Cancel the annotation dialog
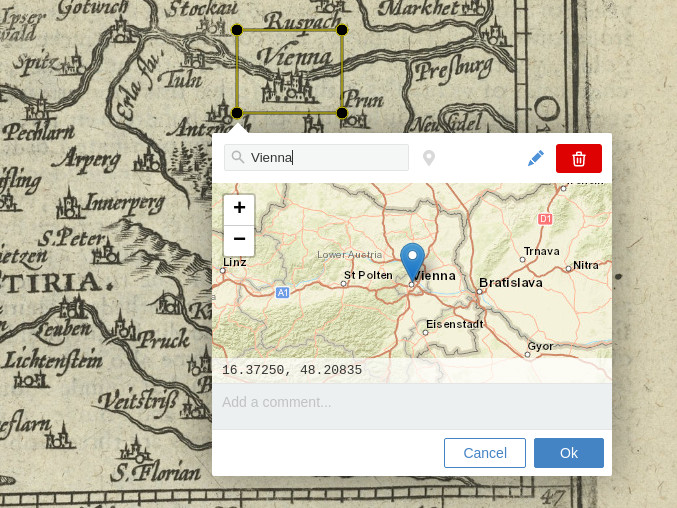Screen dimensions: 677x508 pyautogui.click(x=485, y=453)
